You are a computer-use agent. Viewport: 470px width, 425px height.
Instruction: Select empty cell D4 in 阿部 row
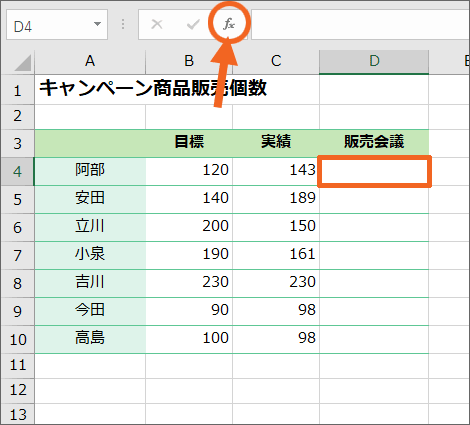tap(374, 171)
